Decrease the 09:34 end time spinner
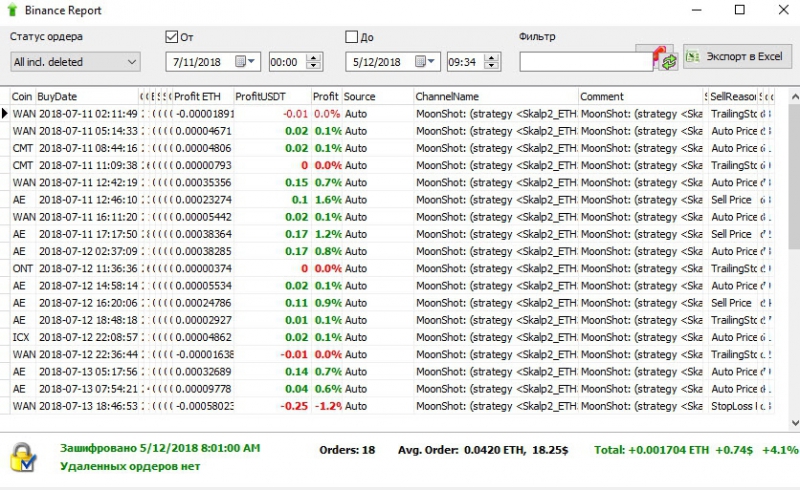 (x=491, y=66)
